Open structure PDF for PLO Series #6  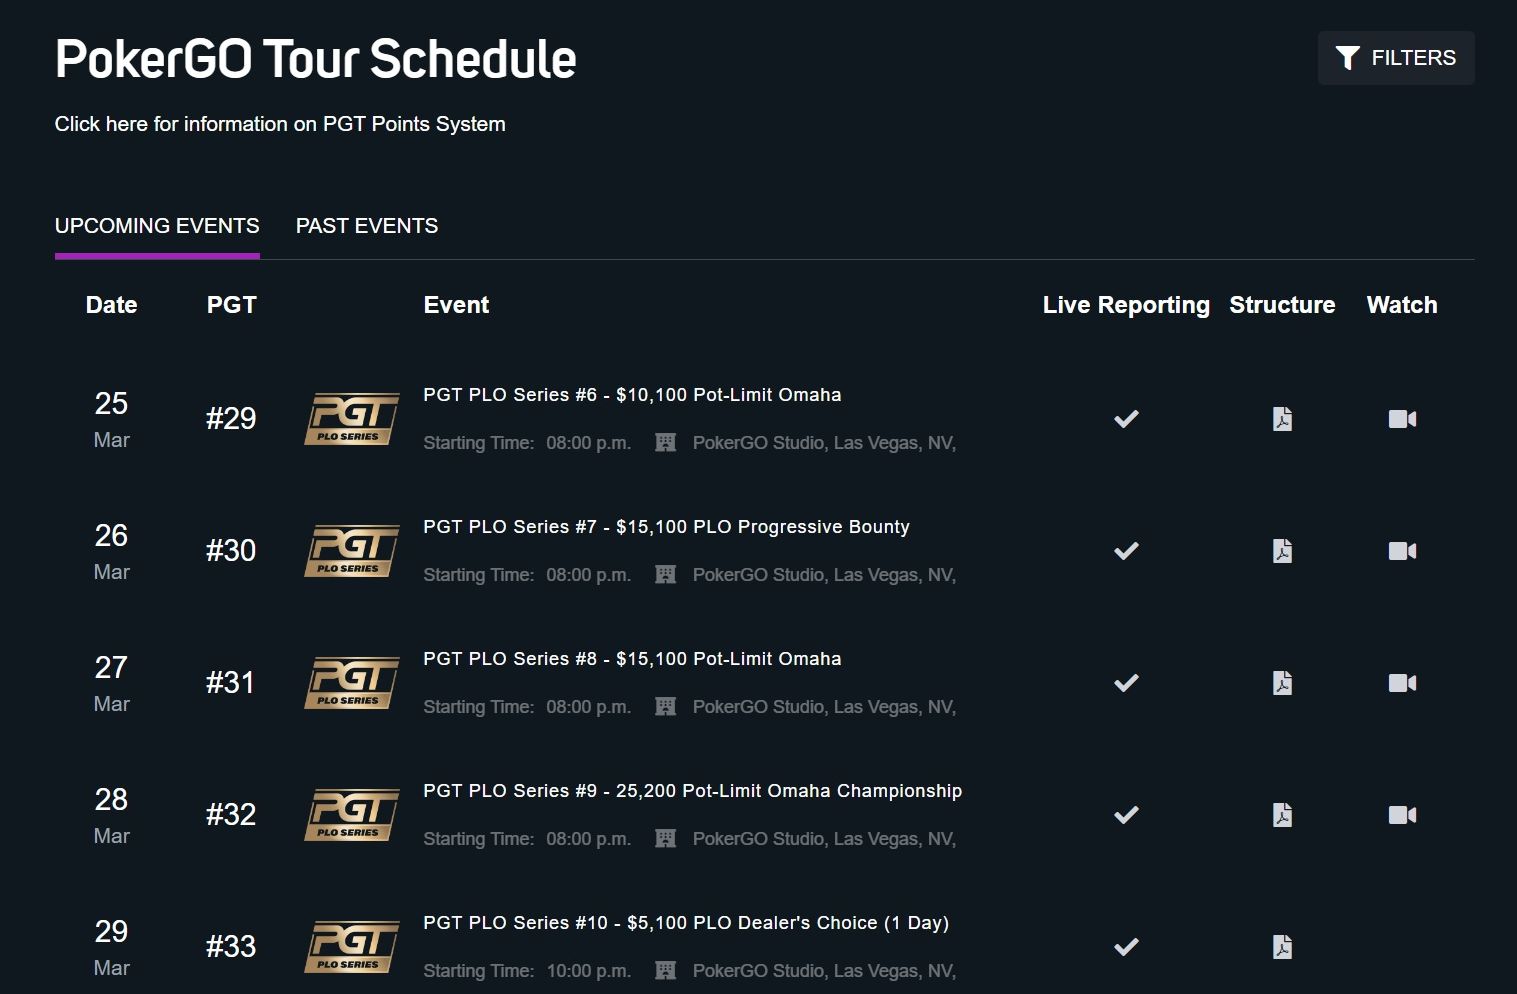1282,419
